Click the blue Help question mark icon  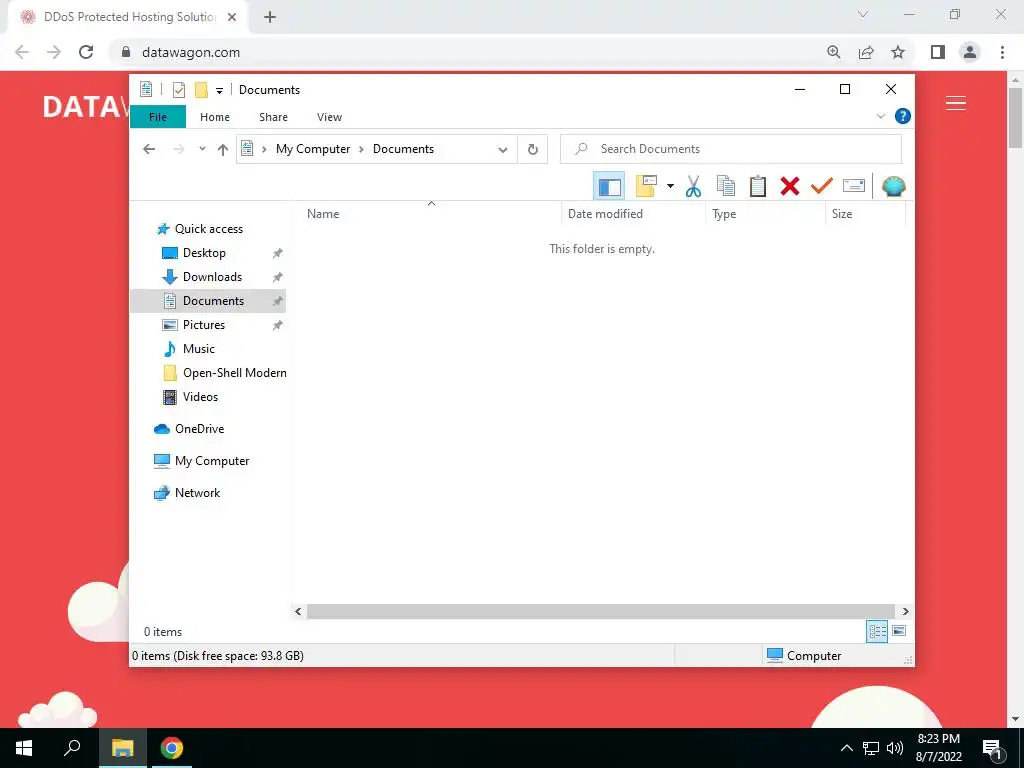point(903,116)
